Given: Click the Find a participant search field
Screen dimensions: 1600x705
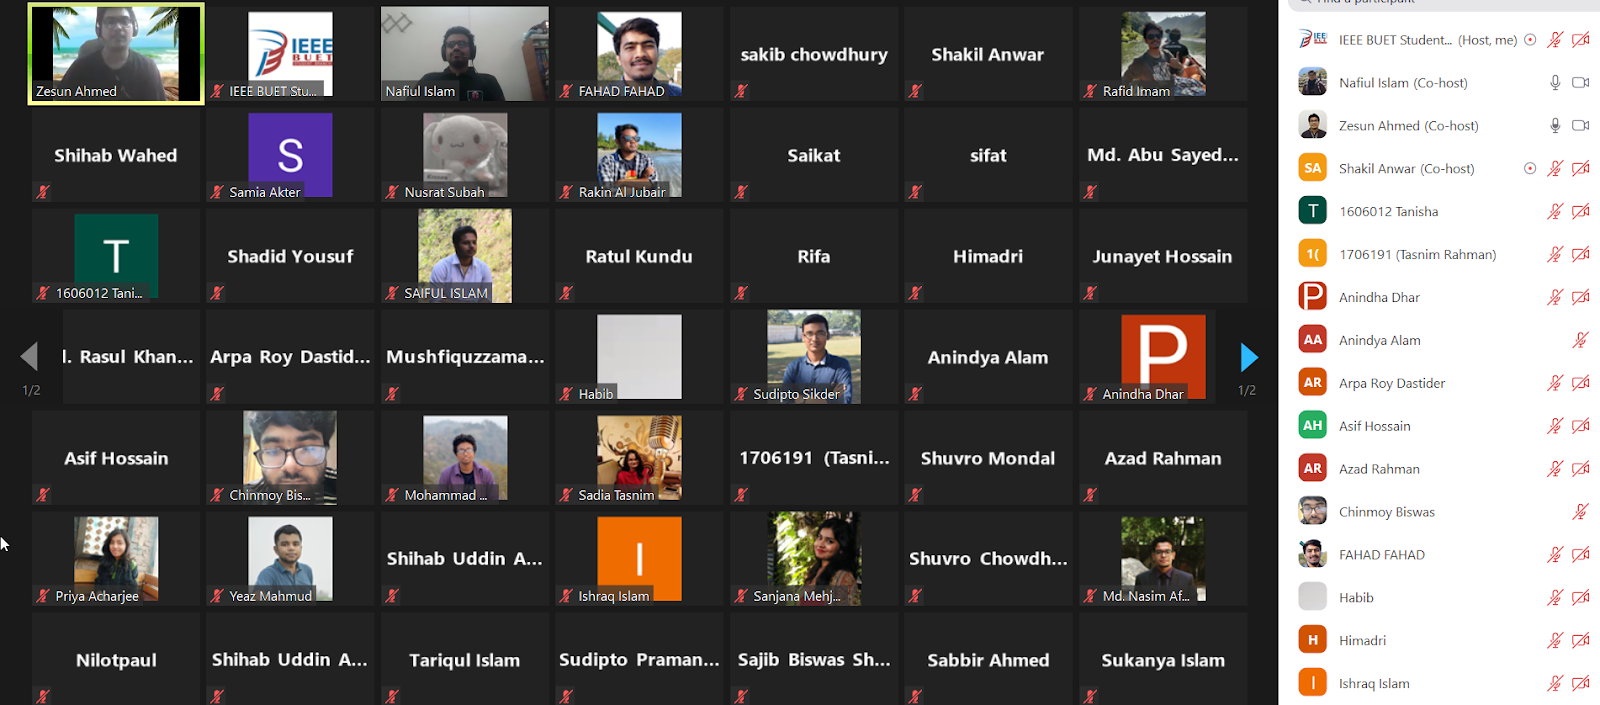Looking at the screenshot, I should click(1445, 3).
